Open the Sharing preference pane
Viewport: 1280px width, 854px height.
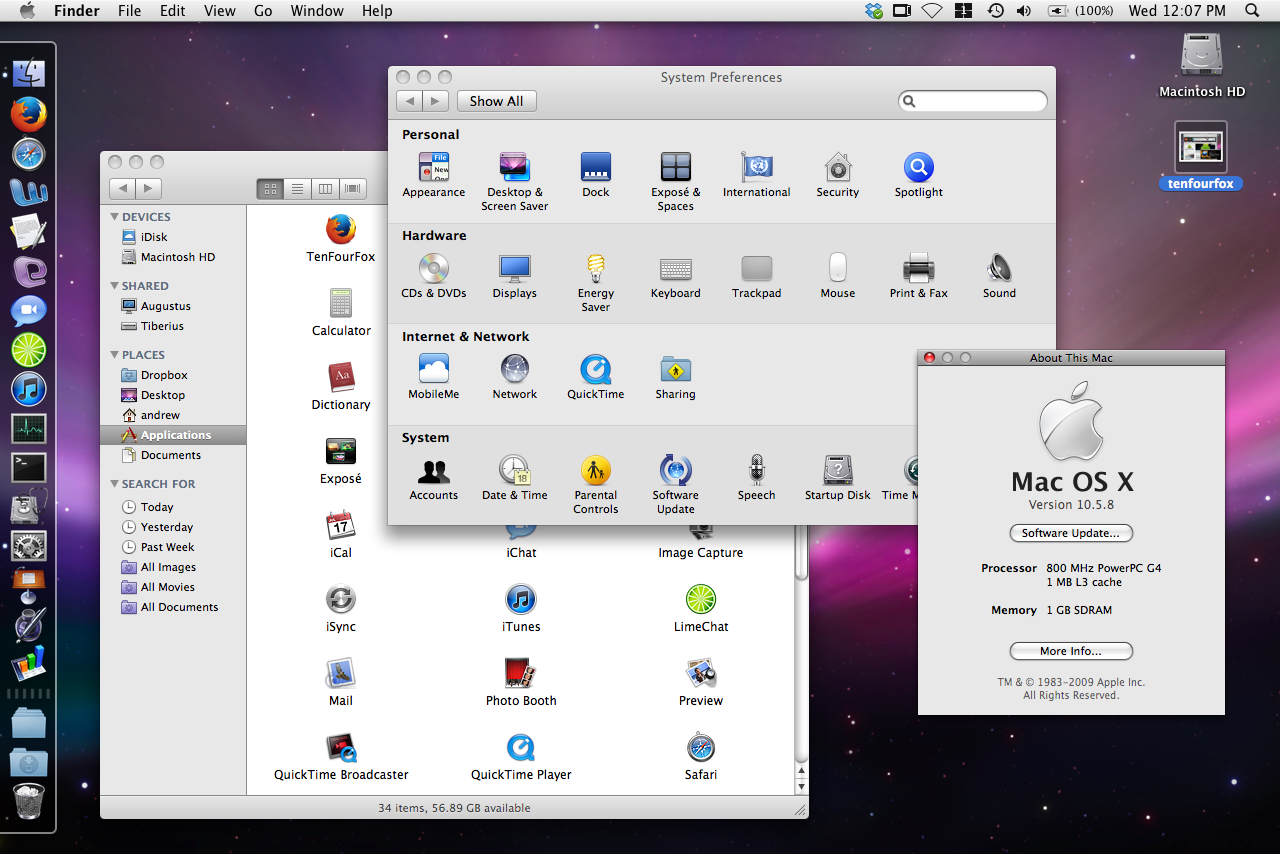click(x=676, y=369)
